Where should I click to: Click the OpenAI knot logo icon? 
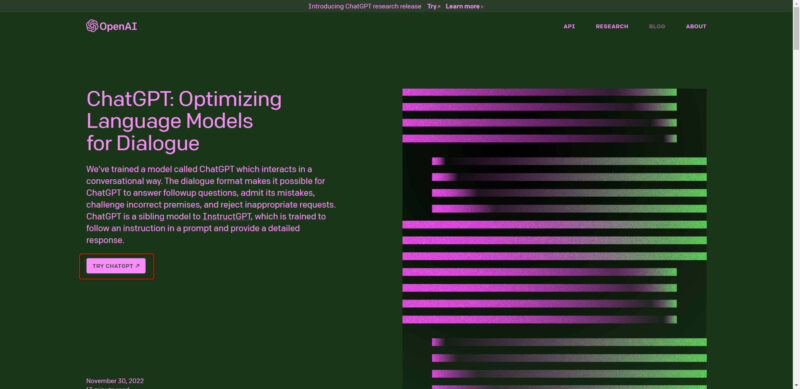pos(92,26)
